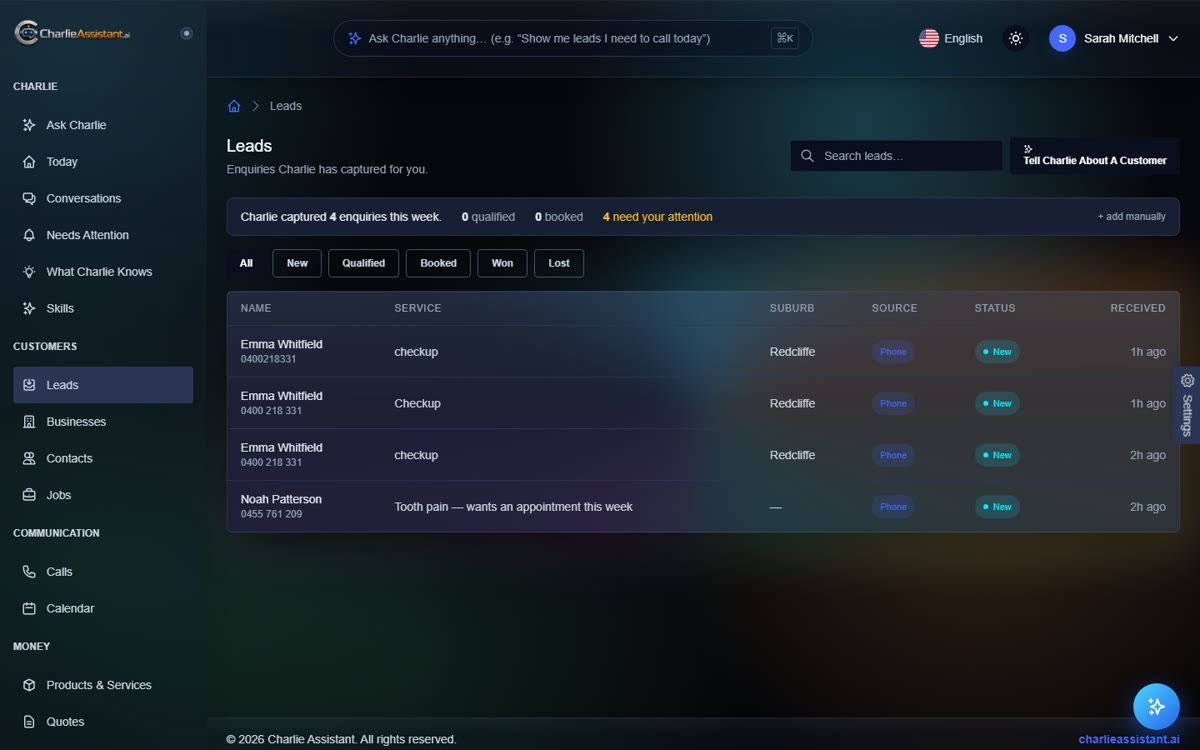The width and height of the screenshot is (1200, 750).
Task: Click the Conversations chat icon
Action: click(x=29, y=198)
